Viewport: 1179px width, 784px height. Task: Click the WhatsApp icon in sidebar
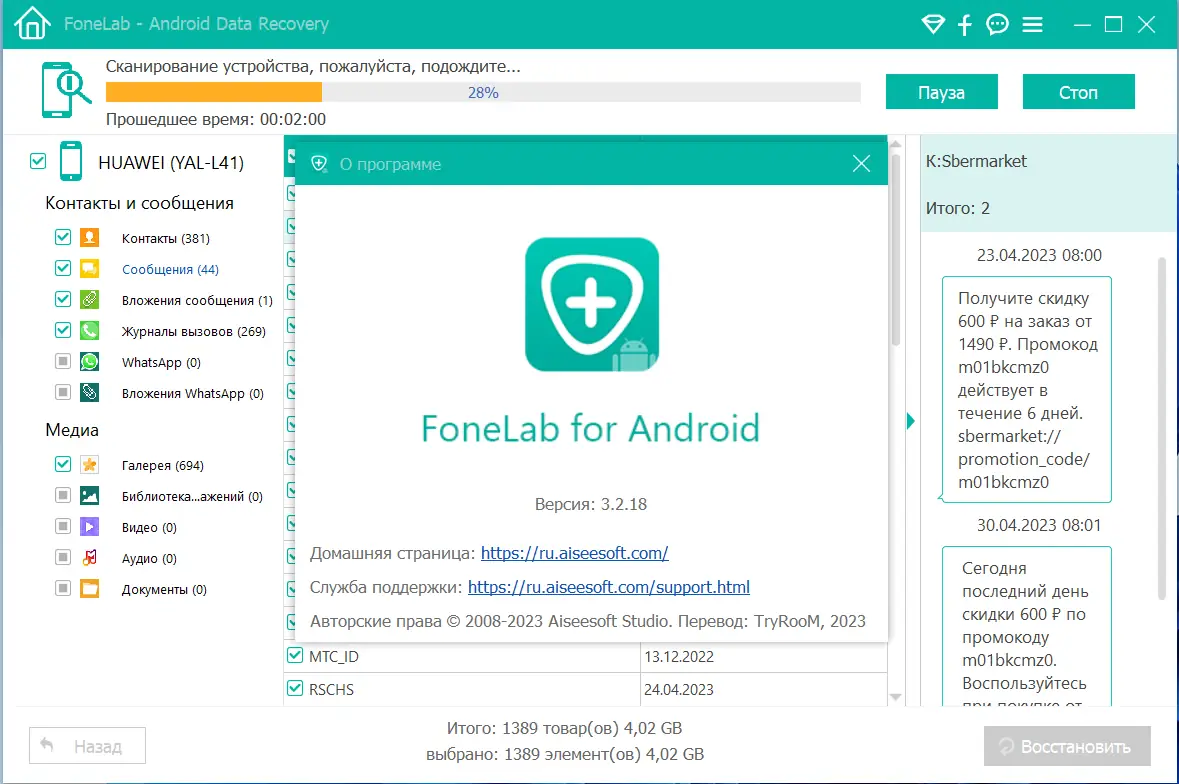[89, 361]
